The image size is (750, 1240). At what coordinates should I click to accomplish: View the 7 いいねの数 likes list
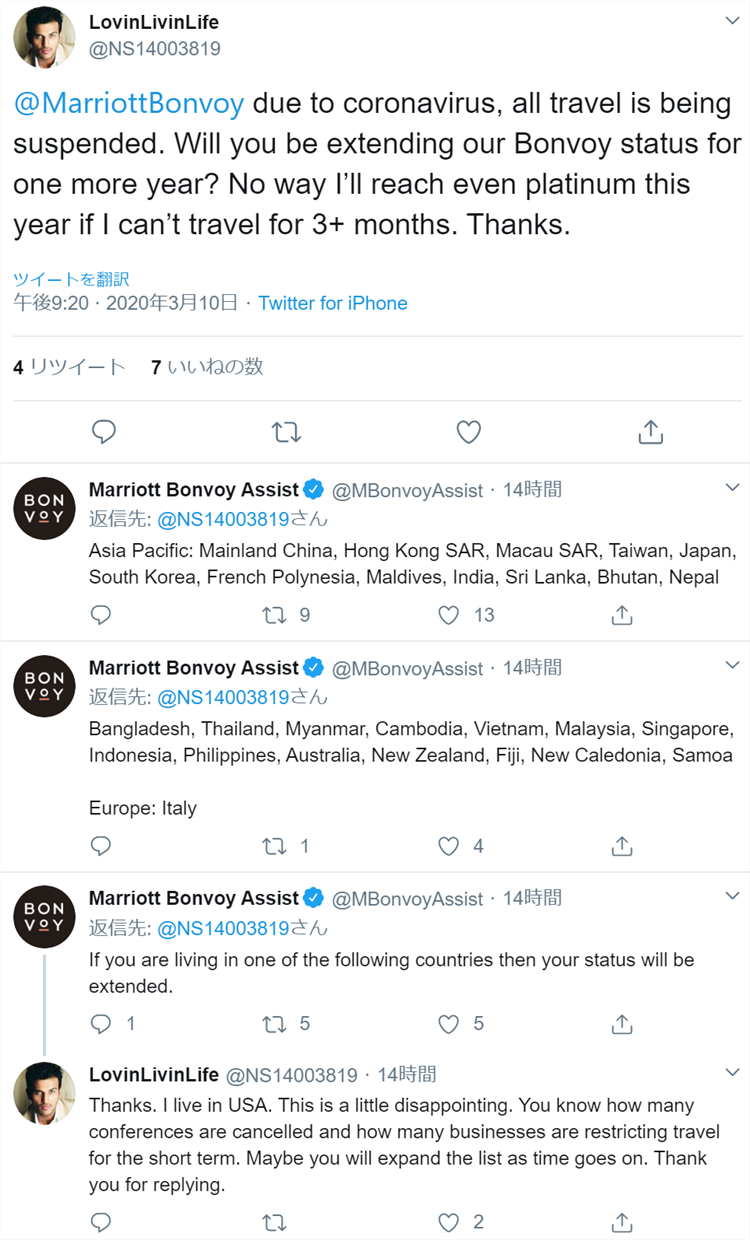click(x=207, y=367)
